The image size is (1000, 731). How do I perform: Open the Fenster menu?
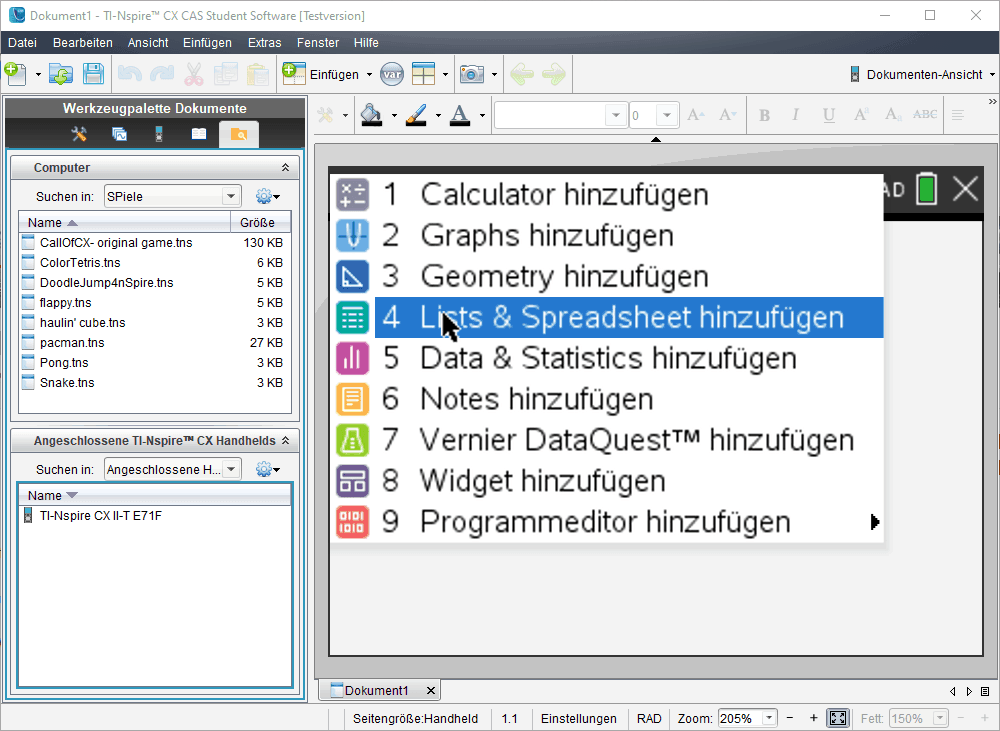(318, 43)
